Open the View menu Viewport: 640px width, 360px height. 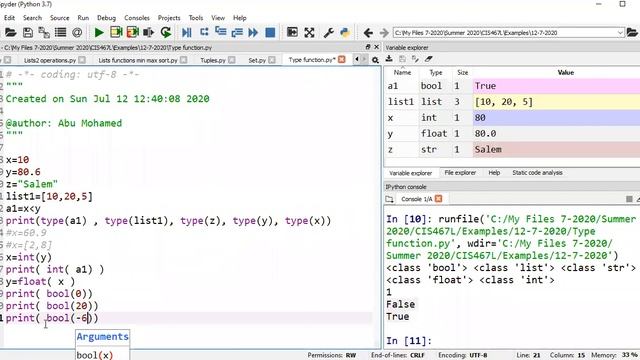pyautogui.click(x=218, y=18)
